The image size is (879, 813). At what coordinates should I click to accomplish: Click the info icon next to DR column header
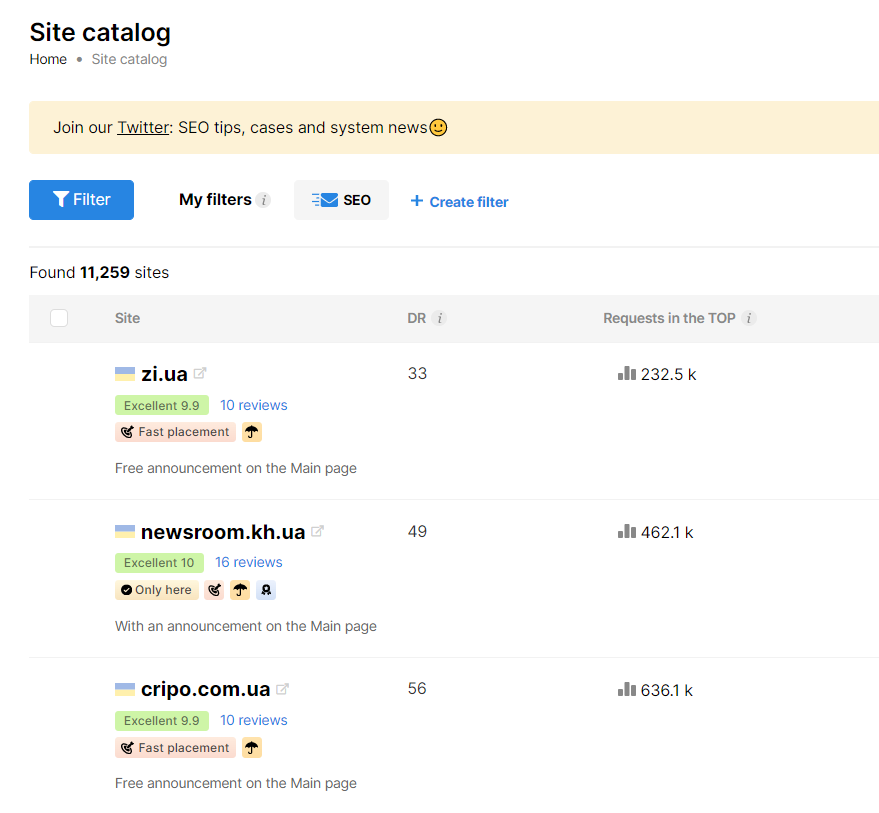tap(440, 317)
